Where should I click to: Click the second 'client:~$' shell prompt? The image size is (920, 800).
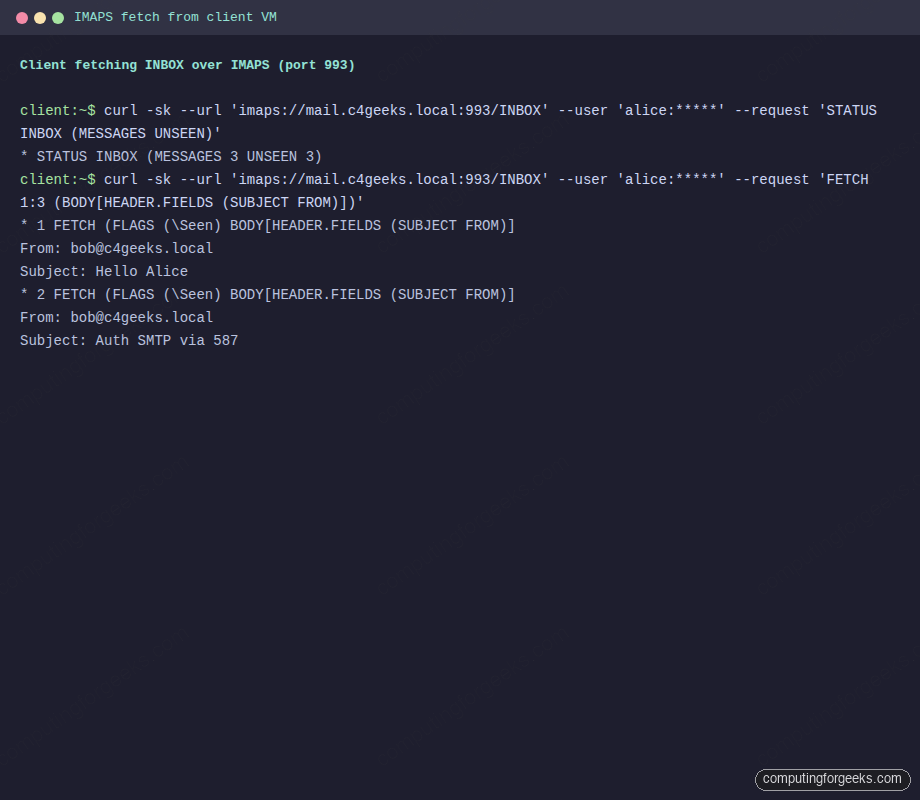click(x=58, y=179)
